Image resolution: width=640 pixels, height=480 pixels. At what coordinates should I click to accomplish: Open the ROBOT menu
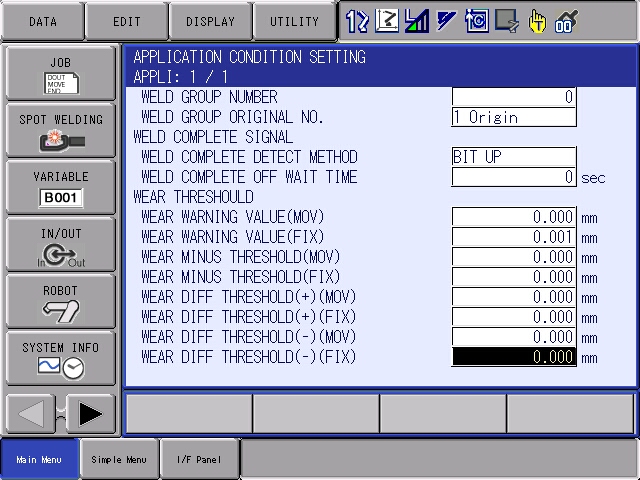pyautogui.click(x=61, y=301)
